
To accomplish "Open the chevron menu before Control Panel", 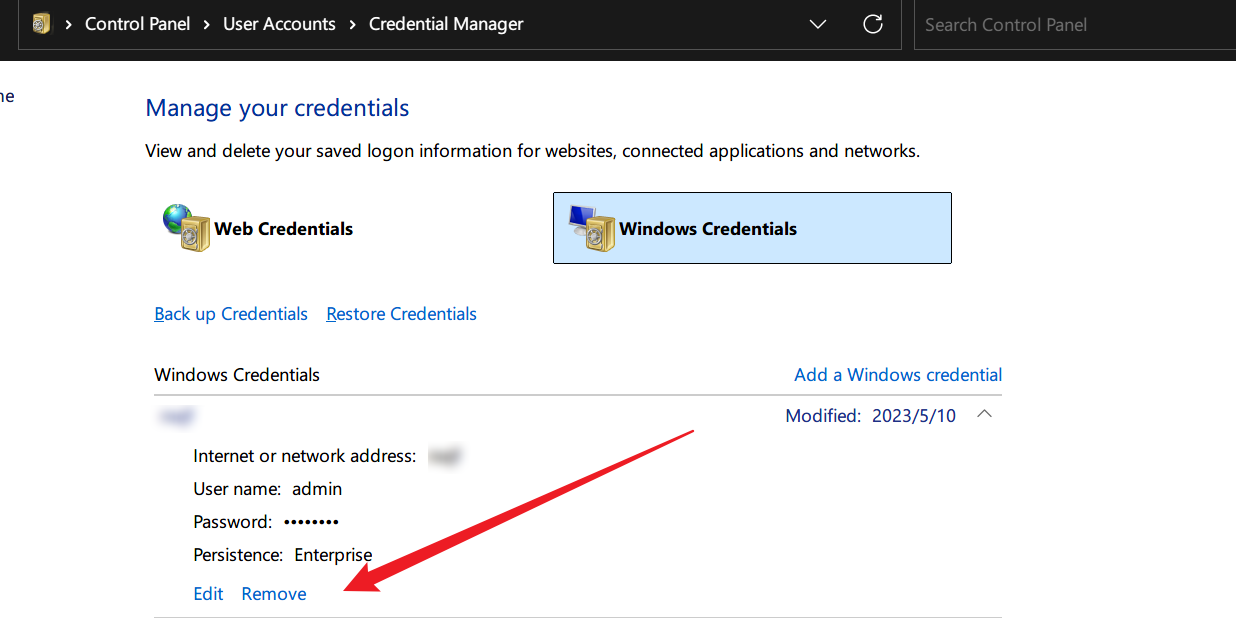I will coord(68,24).
